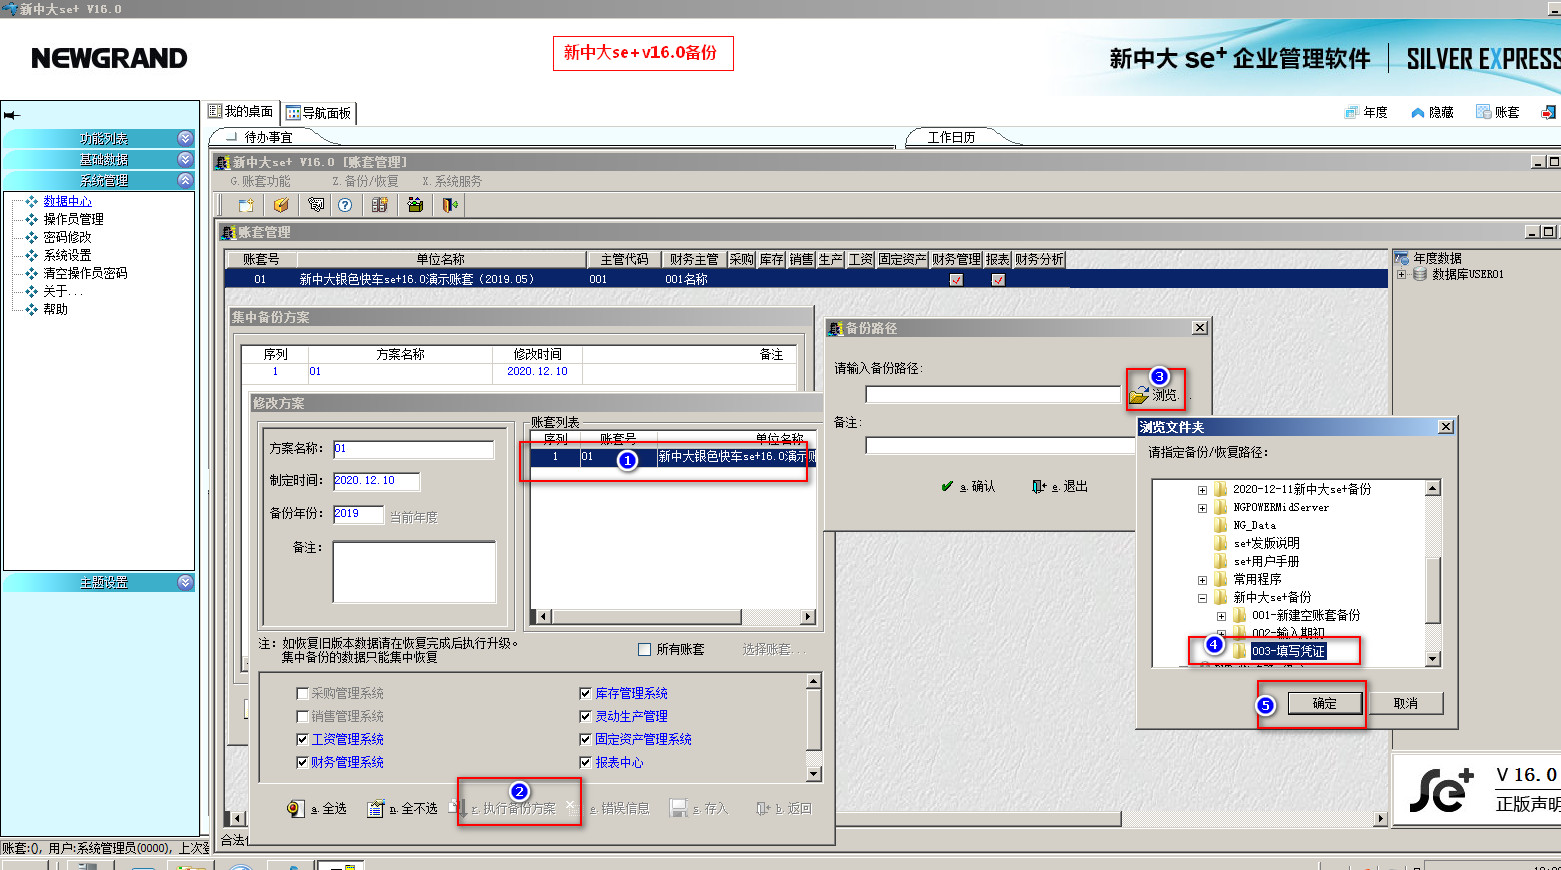Viewport: 1561px width, 870px height.
Task: Switch to the 导航面板 tab
Action: (319, 113)
